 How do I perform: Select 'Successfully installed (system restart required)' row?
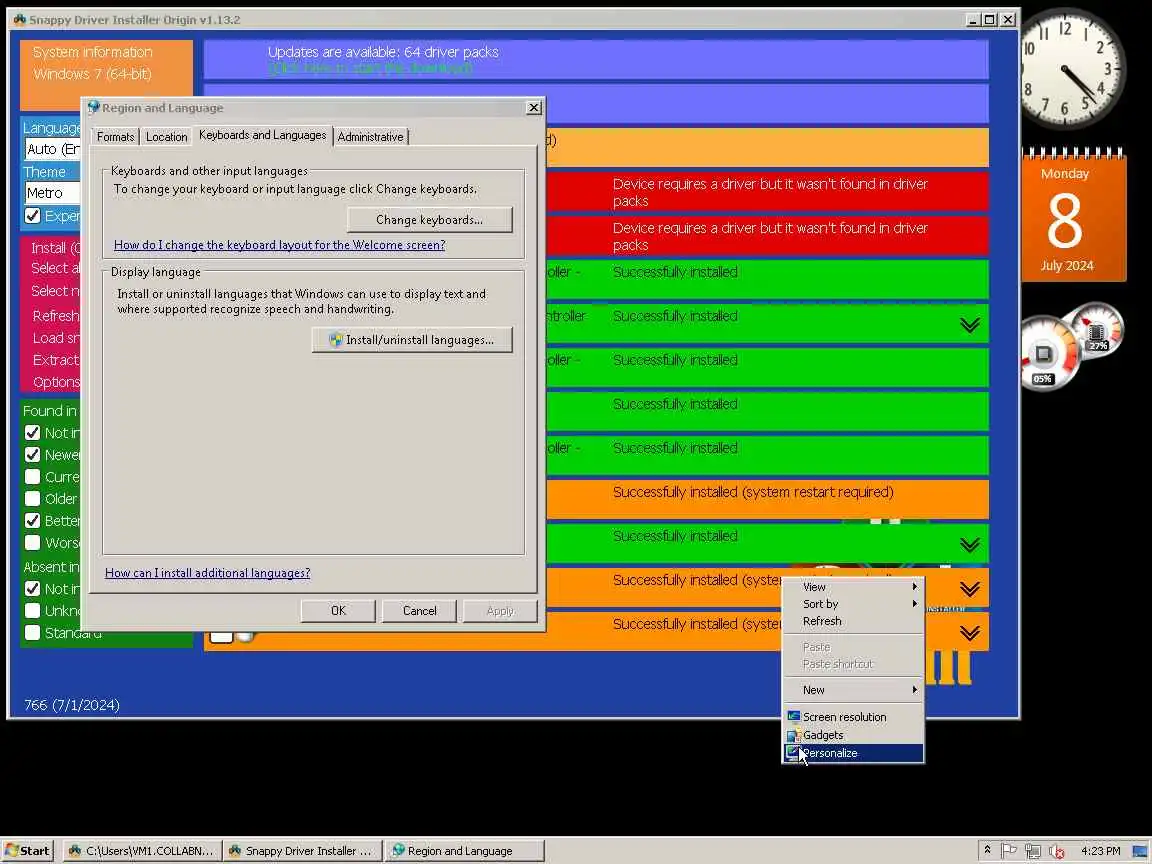click(768, 500)
